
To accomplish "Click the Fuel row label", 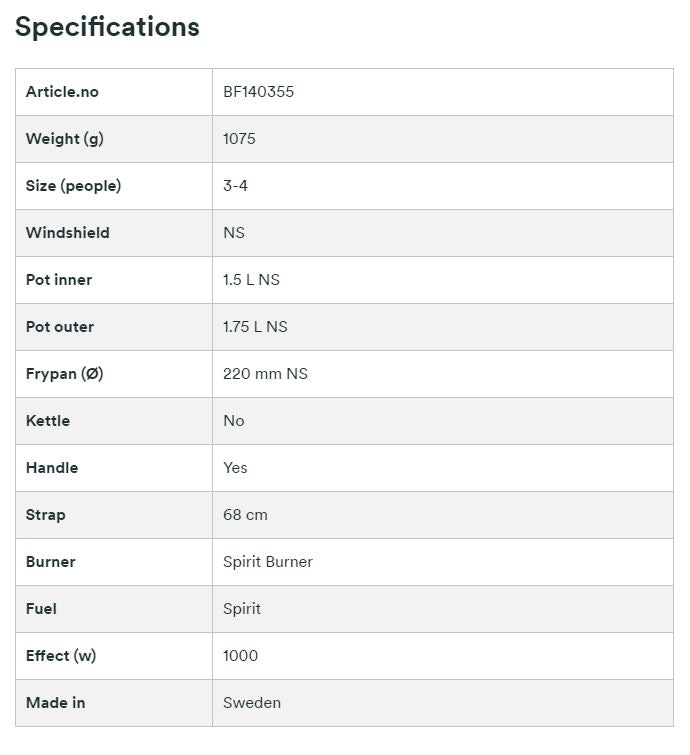I will (x=41, y=609).
